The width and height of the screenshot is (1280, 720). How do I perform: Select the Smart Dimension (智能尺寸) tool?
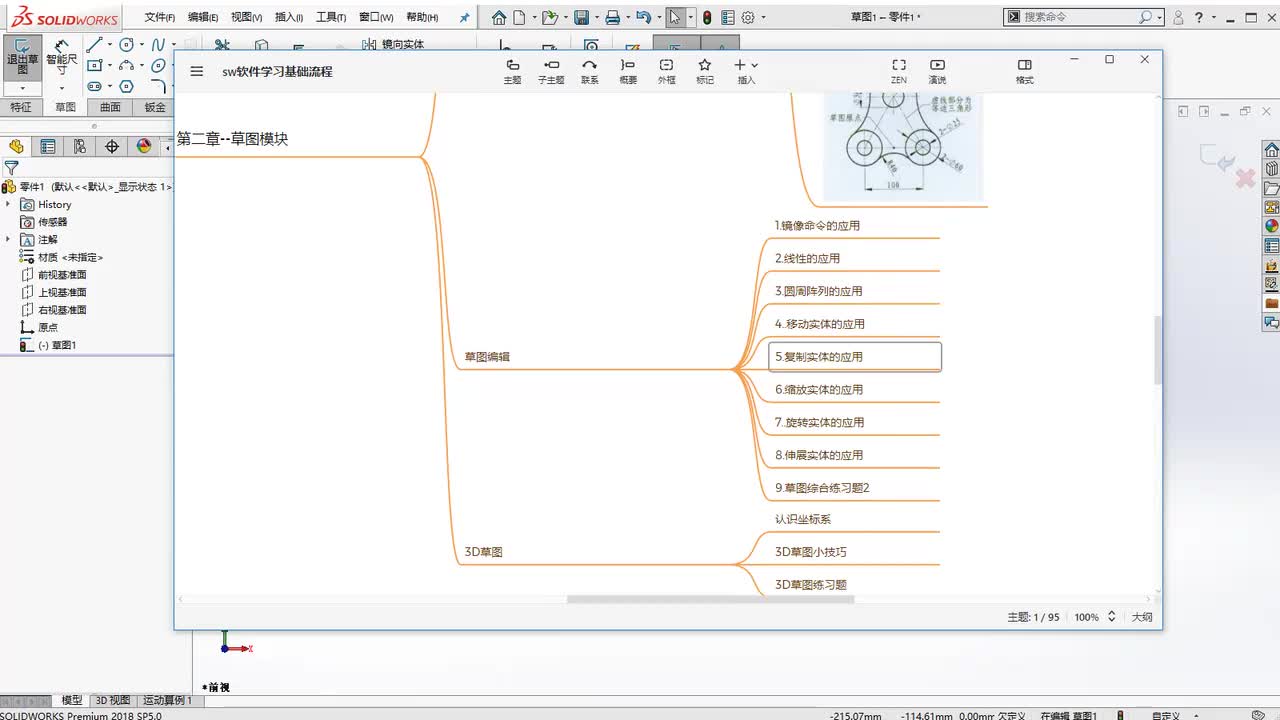click(61, 59)
